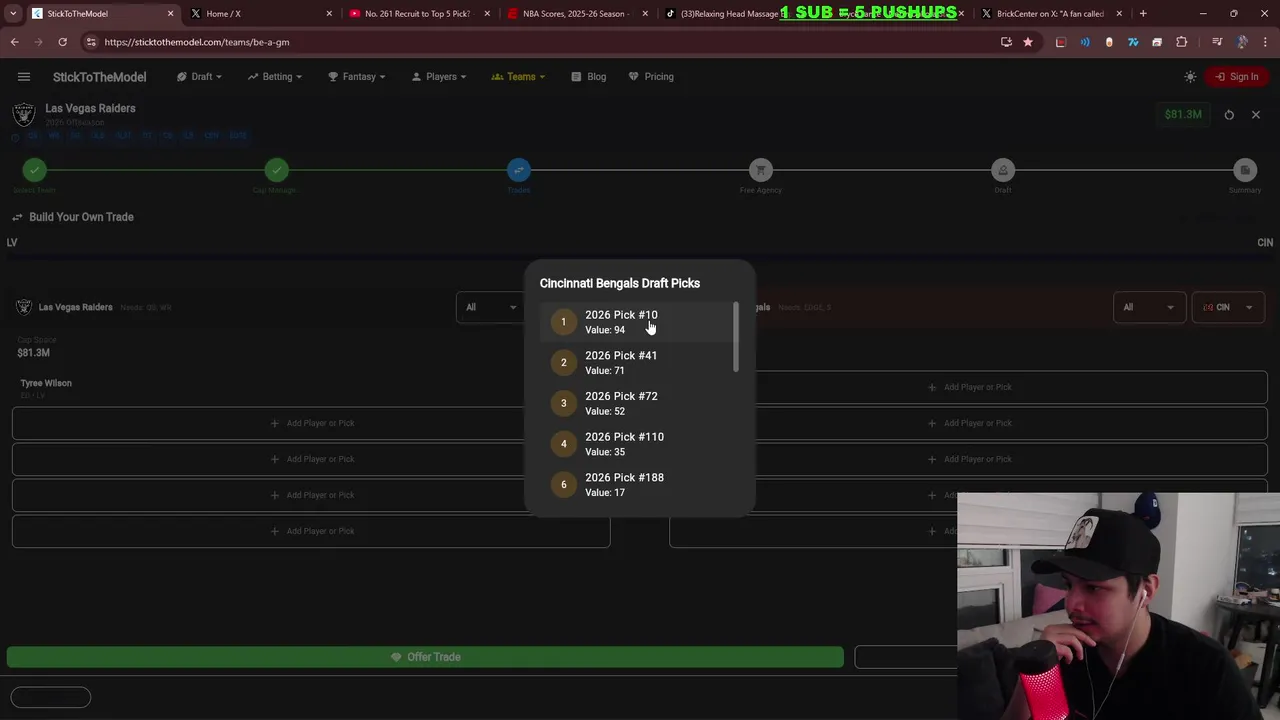Image resolution: width=1280 pixels, height=720 pixels.
Task: Open the Extensions puzzle-piece menu
Action: point(1182,42)
